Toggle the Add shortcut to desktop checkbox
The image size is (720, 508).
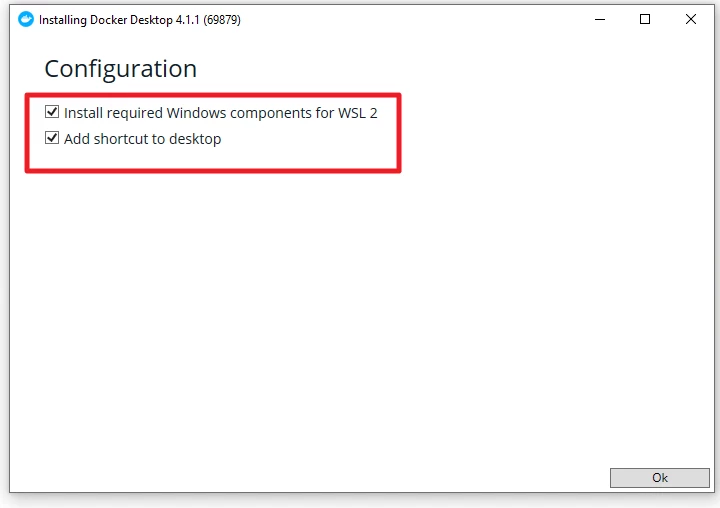[x=52, y=138]
